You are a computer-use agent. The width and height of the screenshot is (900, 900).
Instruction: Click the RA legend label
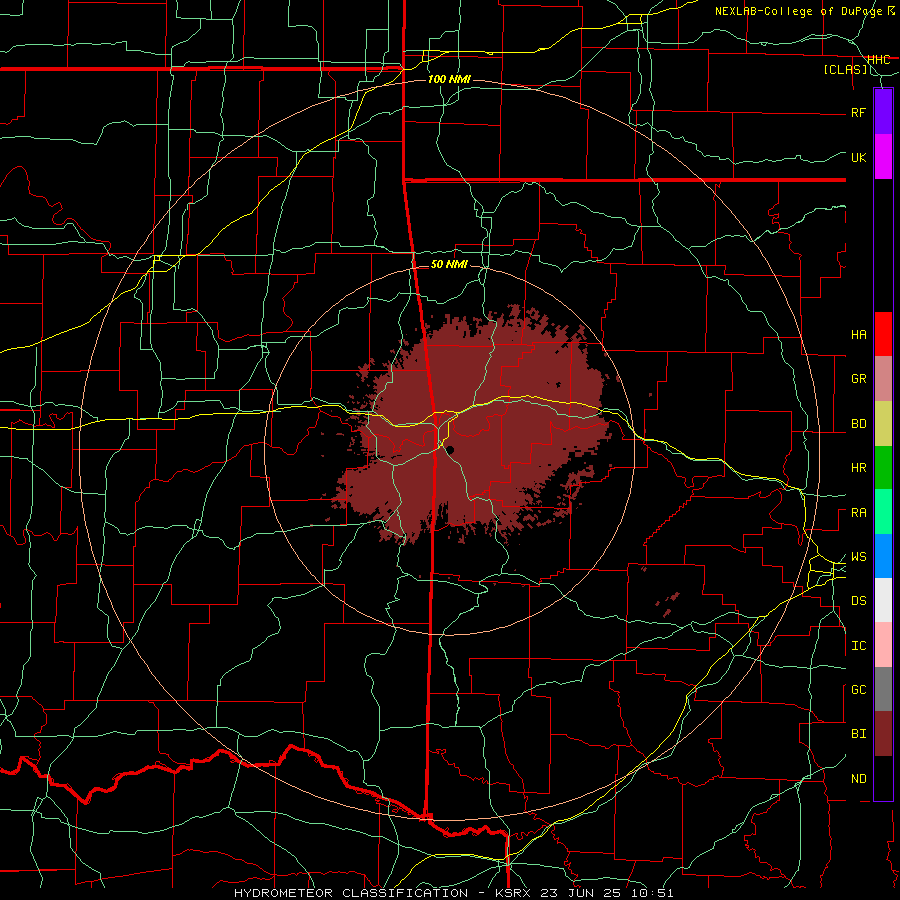coord(859,513)
